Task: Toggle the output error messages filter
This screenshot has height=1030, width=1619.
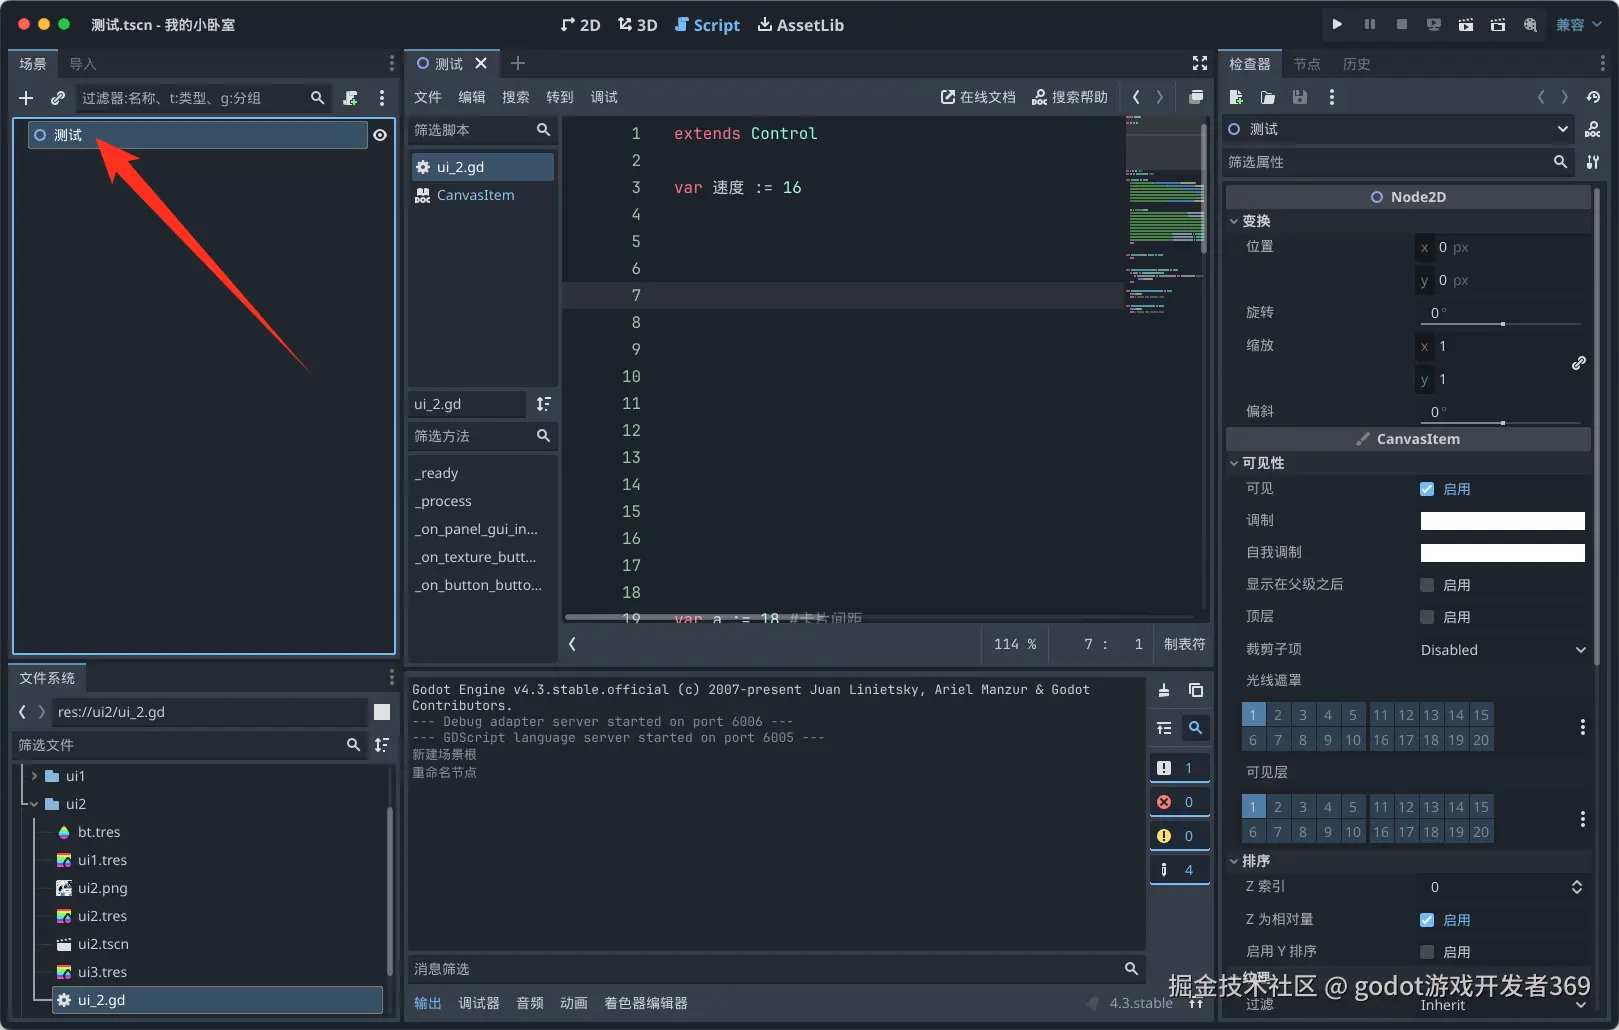Action: pos(1179,802)
